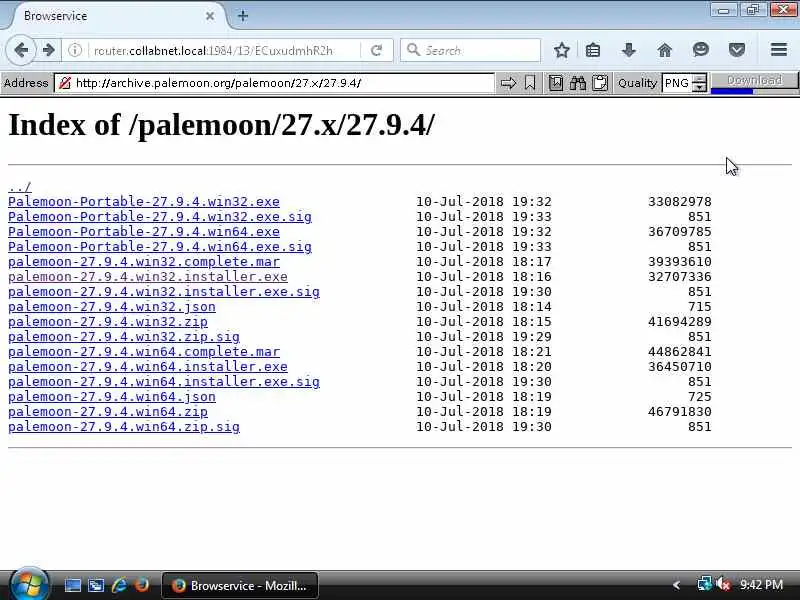Open palemoon-27.9.4.win64.json link
800x600 pixels.
(x=112, y=397)
